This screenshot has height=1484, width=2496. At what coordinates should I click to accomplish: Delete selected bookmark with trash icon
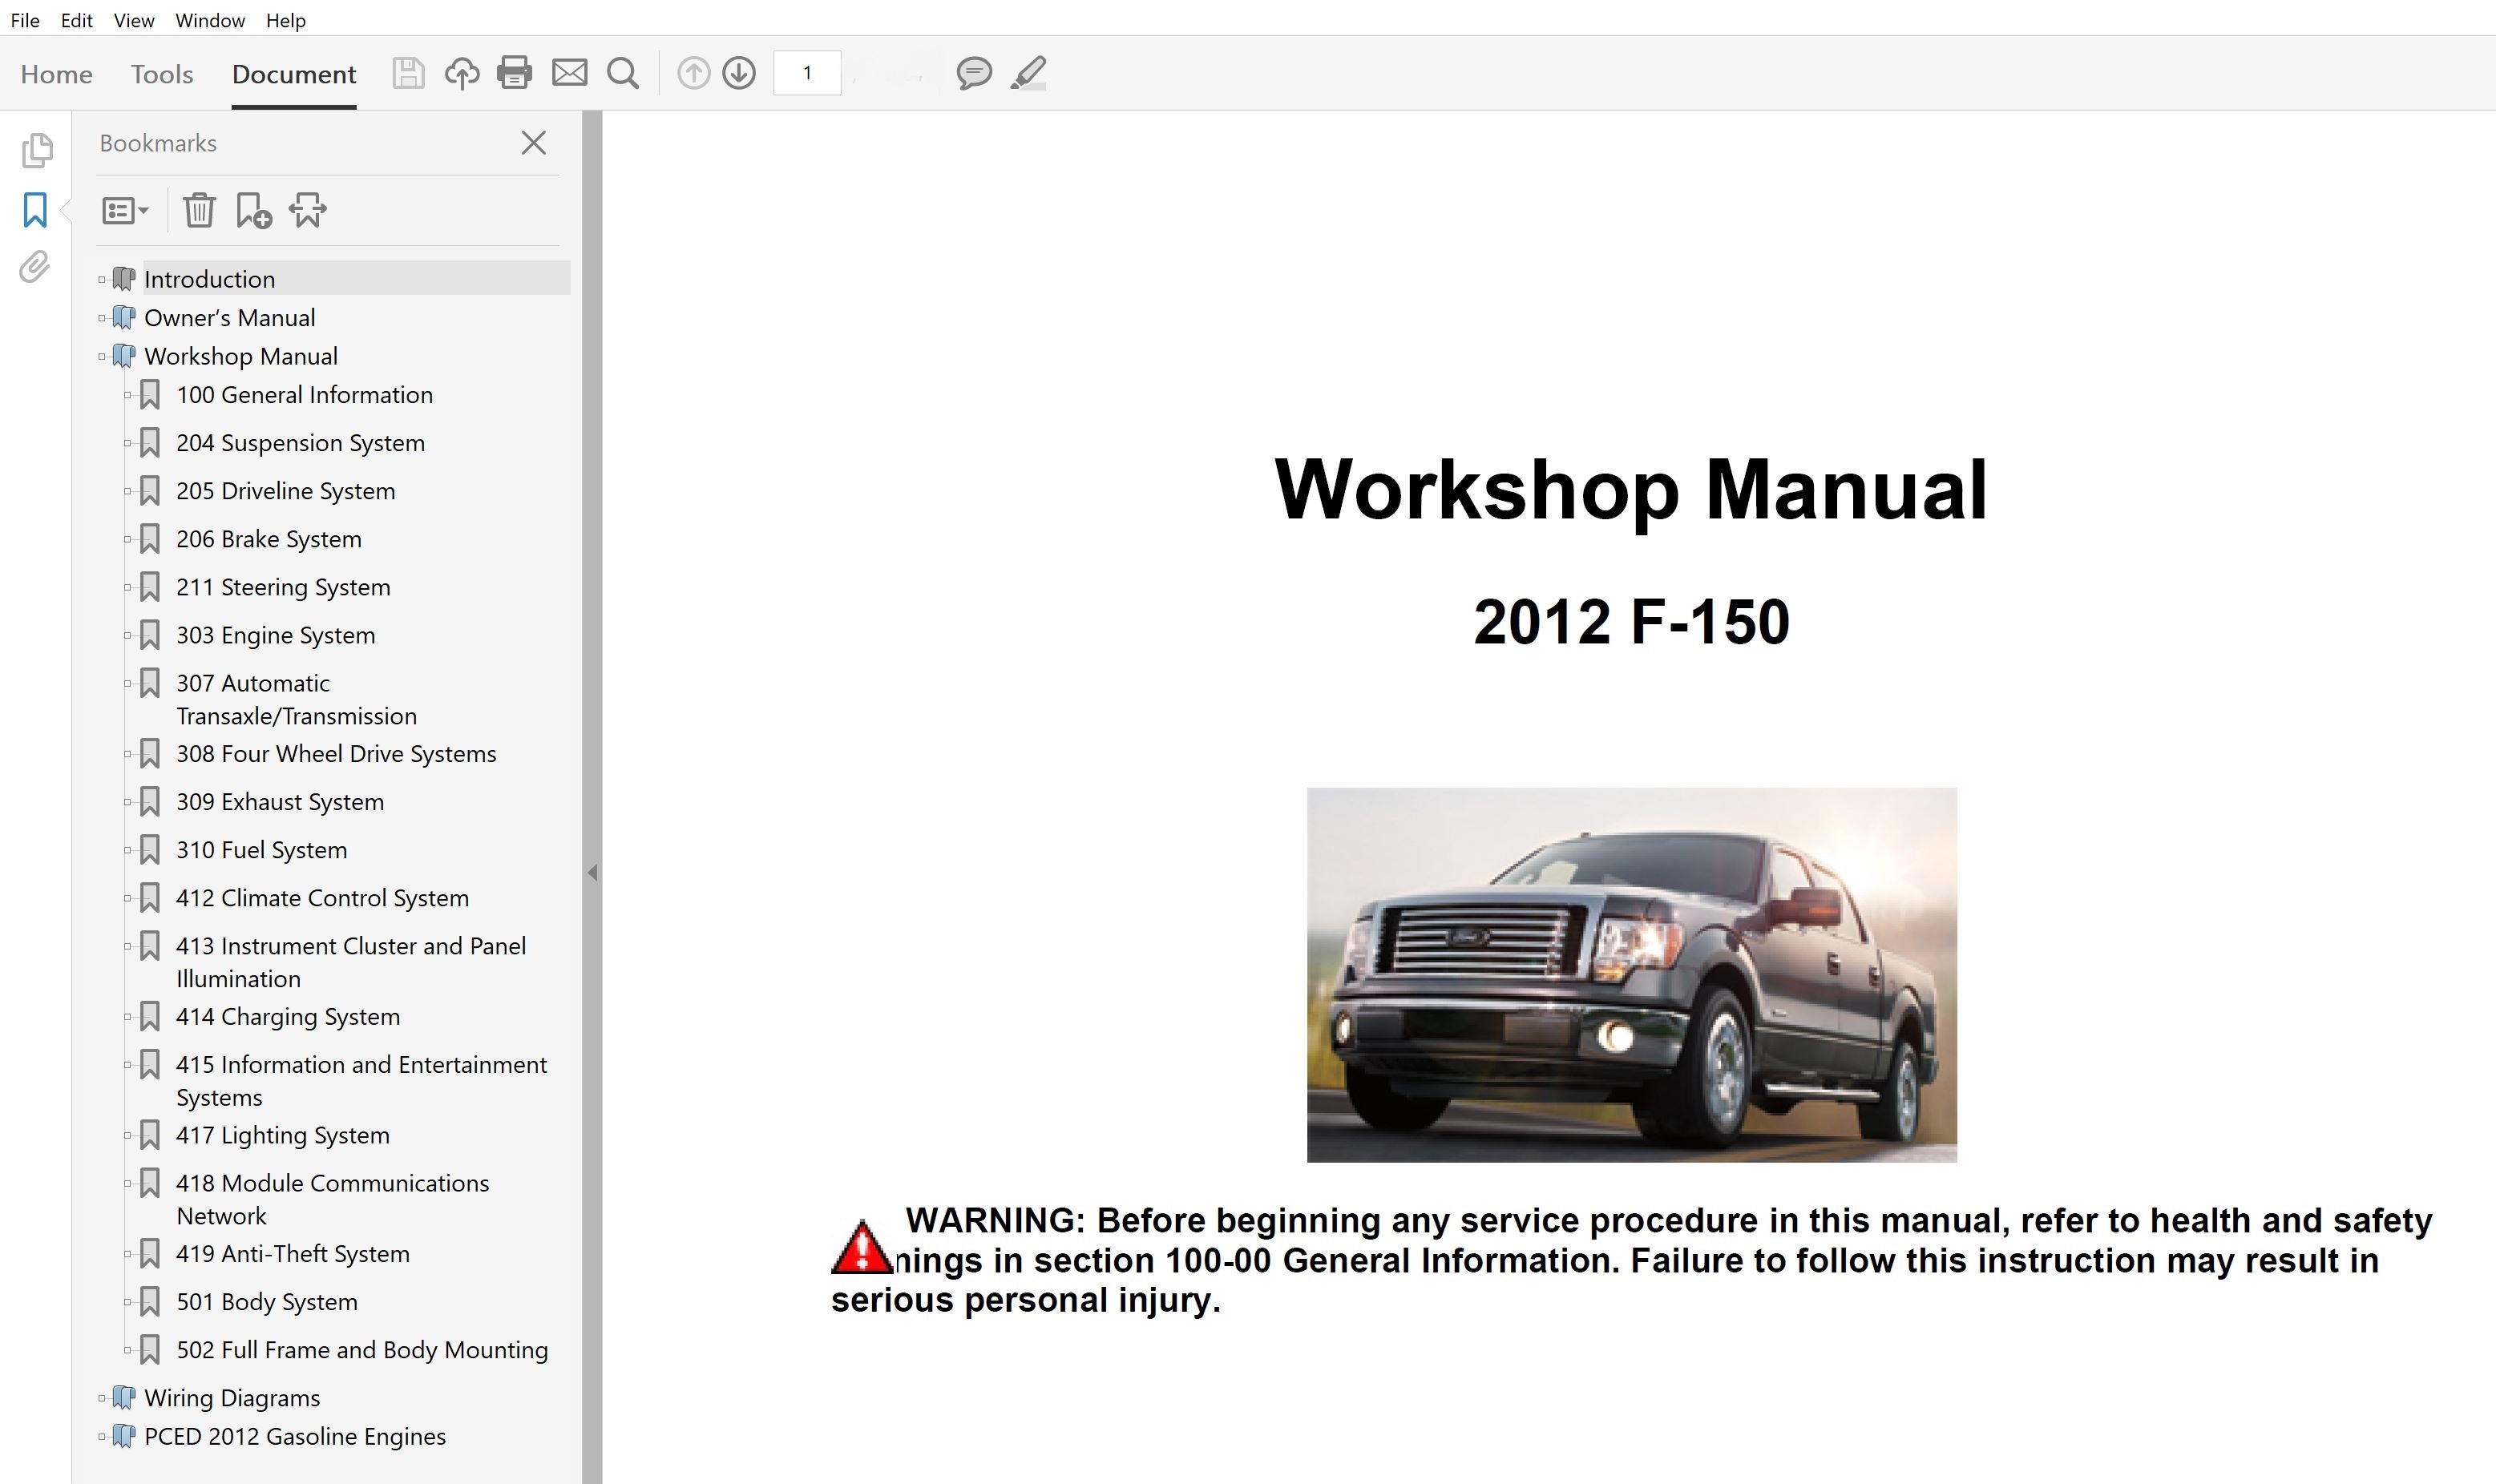(x=199, y=210)
